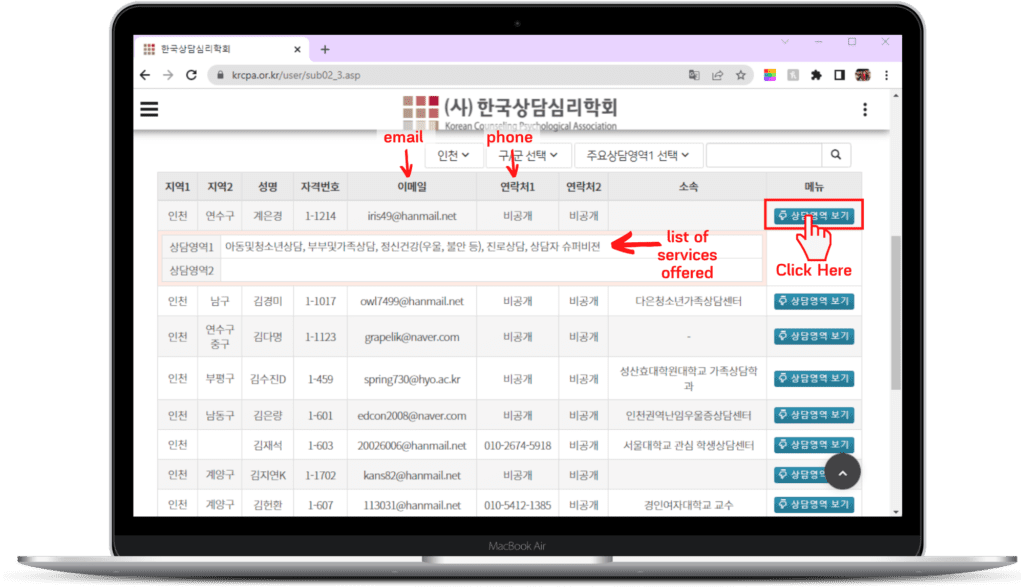Click the scroll-to-top round button
1024x587 pixels.
pyautogui.click(x=842, y=473)
